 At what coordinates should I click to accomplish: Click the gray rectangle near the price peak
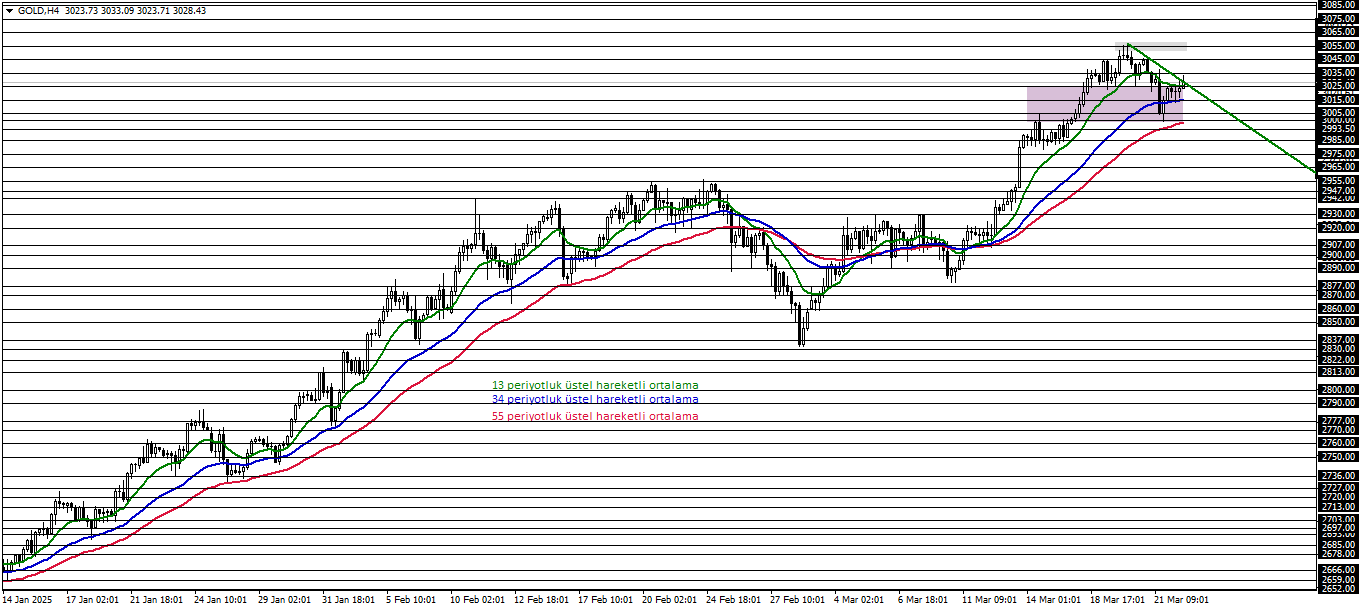pos(1151,47)
